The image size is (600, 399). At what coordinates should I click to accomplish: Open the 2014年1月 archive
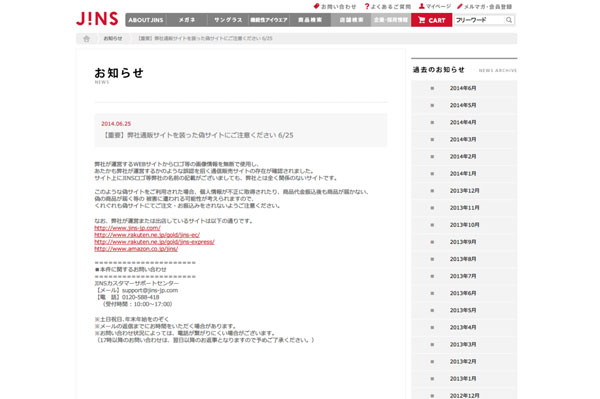pos(464,174)
